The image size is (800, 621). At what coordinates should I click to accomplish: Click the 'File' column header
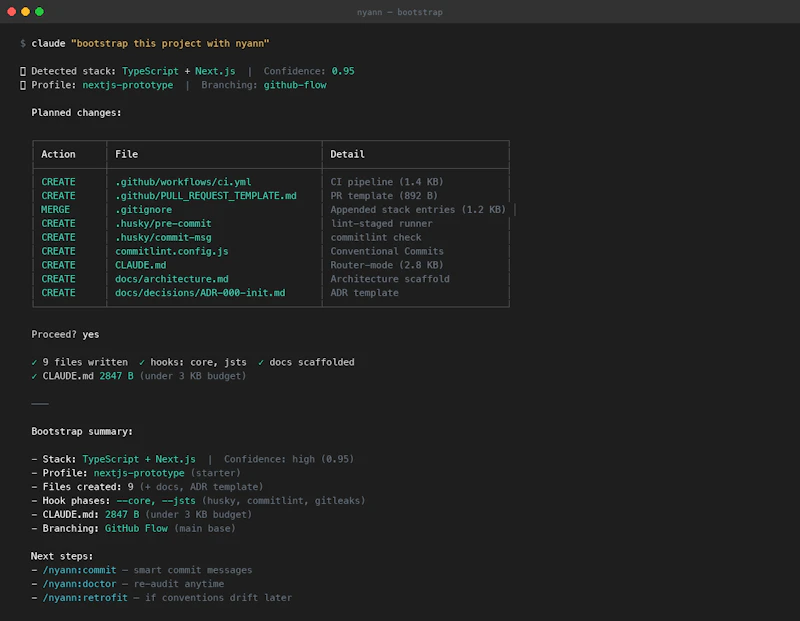pyautogui.click(x=127, y=154)
